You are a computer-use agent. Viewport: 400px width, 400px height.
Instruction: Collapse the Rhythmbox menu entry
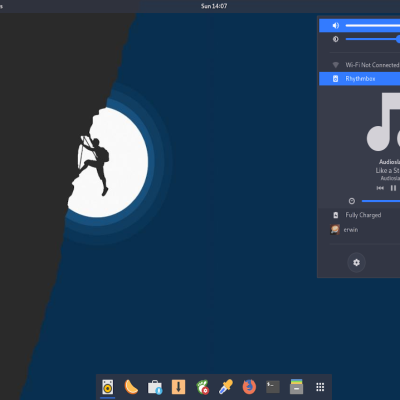[x=359, y=79]
